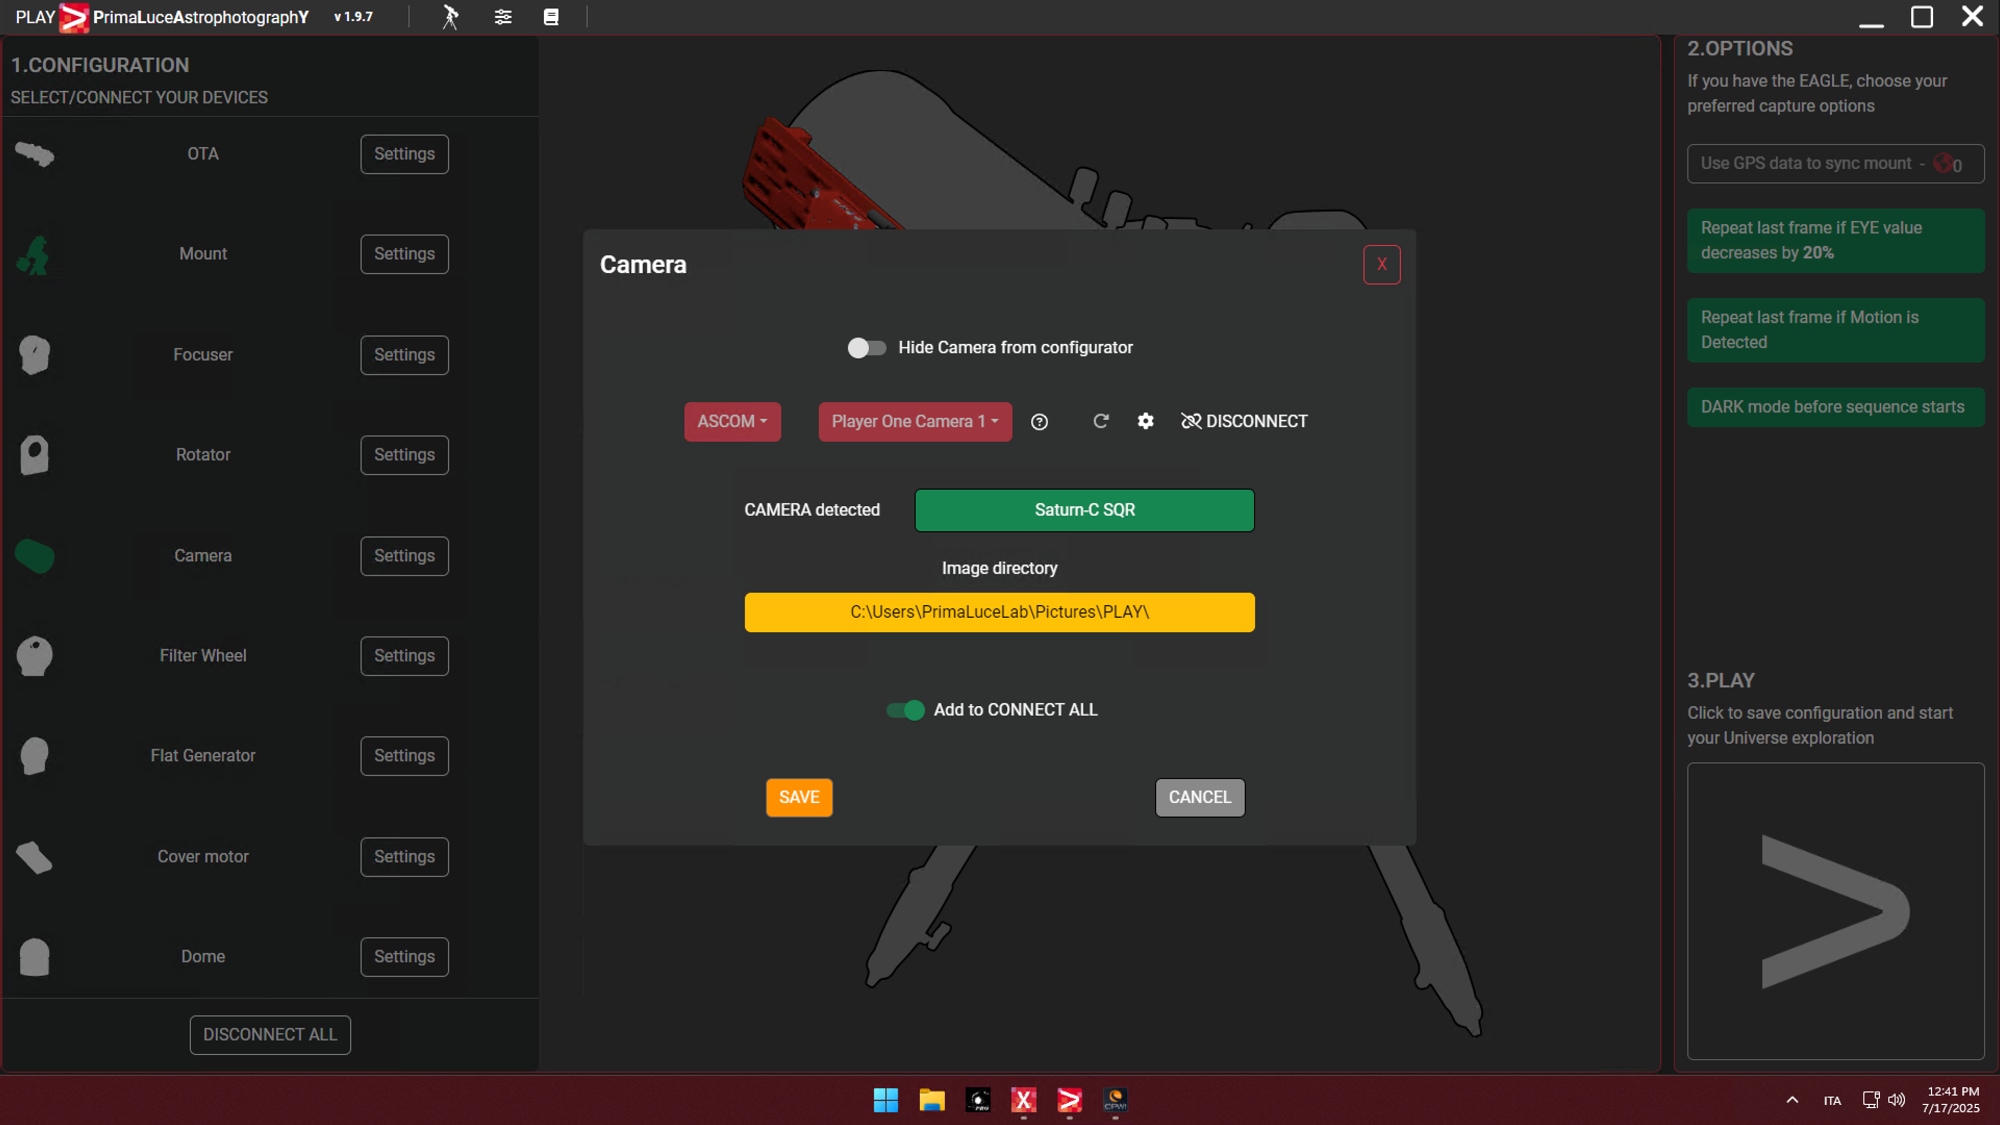Click the Dome device icon
Viewport: 2000px width, 1125px height.
click(x=34, y=957)
